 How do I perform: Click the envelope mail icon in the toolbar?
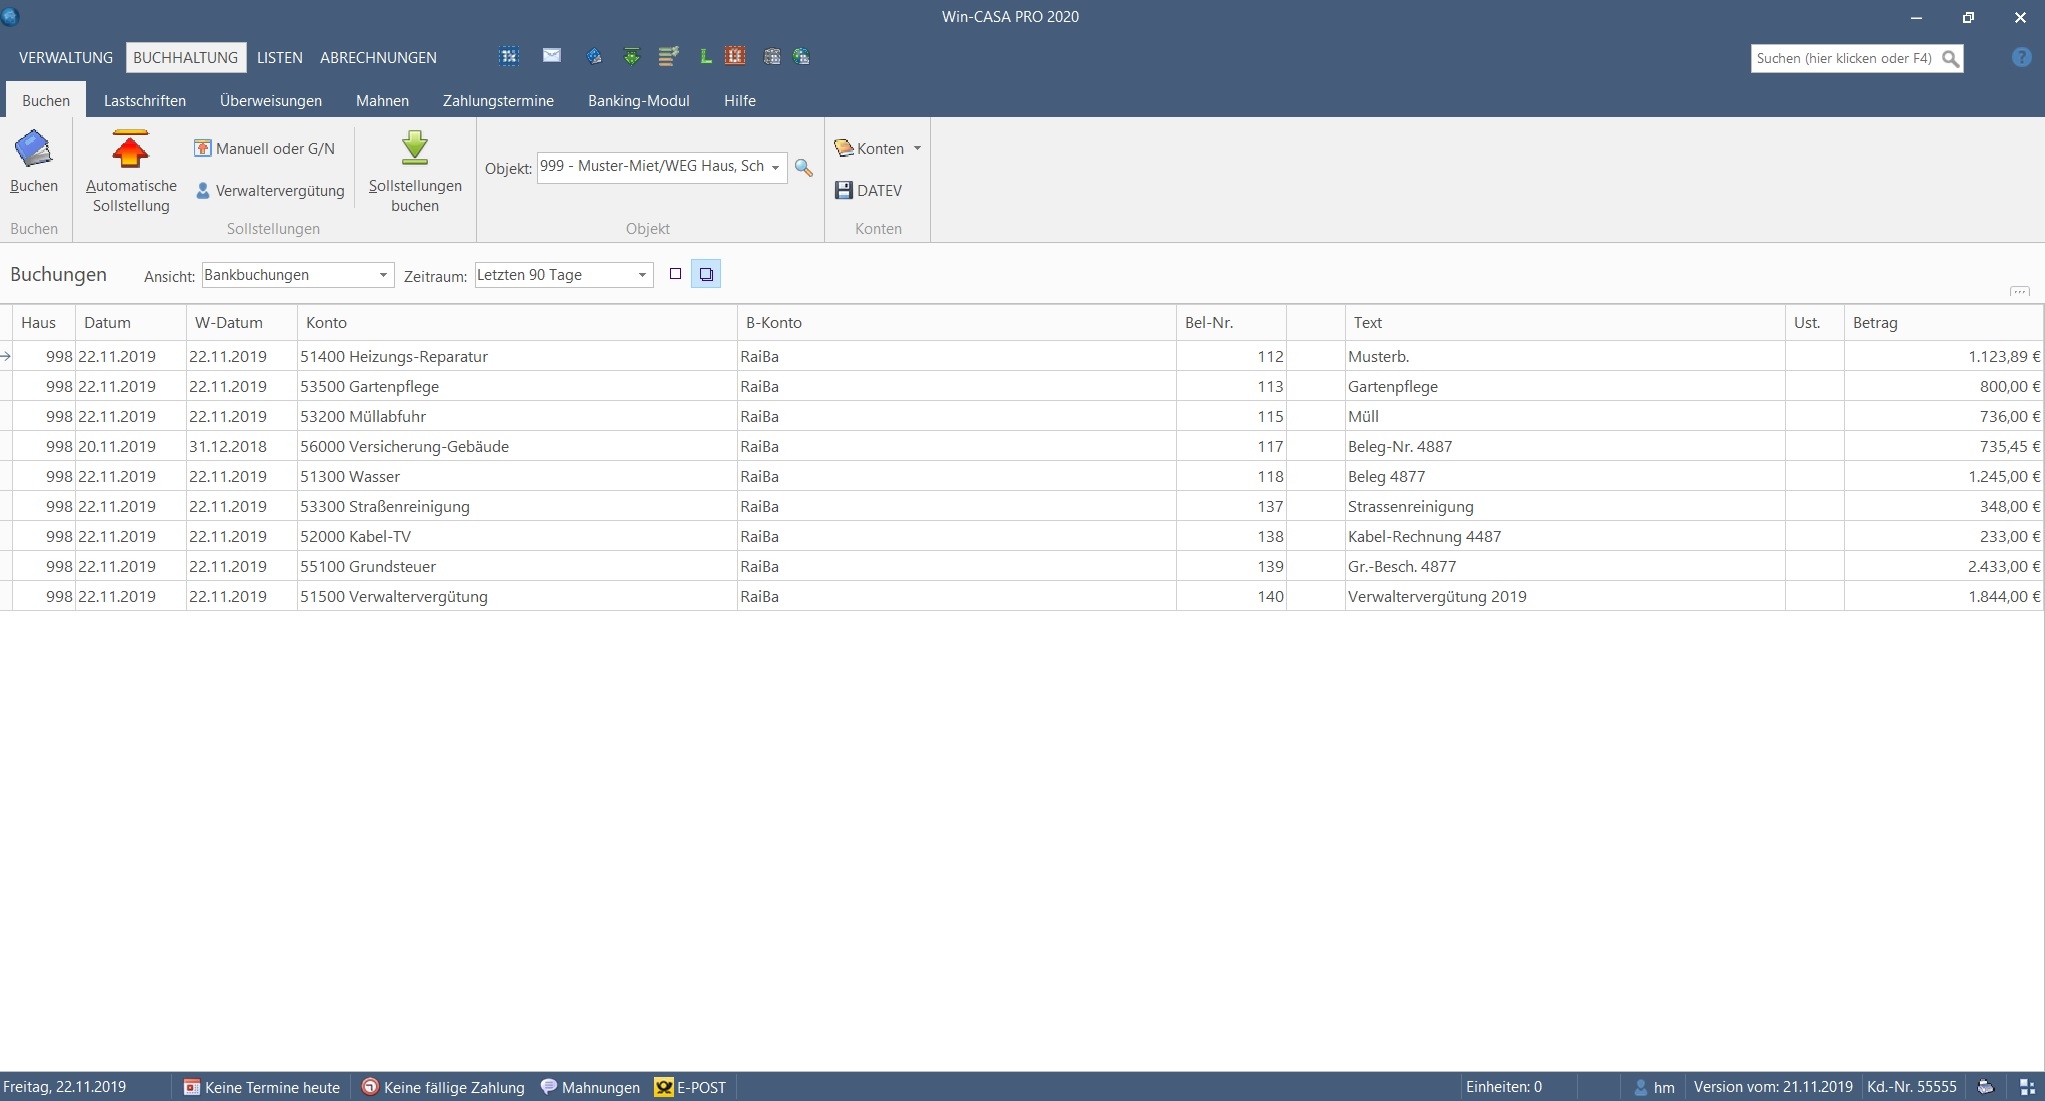click(x=551, y=56)
